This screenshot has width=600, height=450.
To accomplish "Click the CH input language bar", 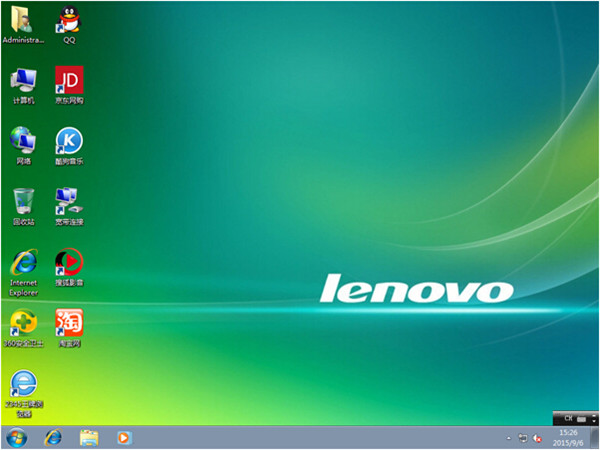I will point(567,416).
